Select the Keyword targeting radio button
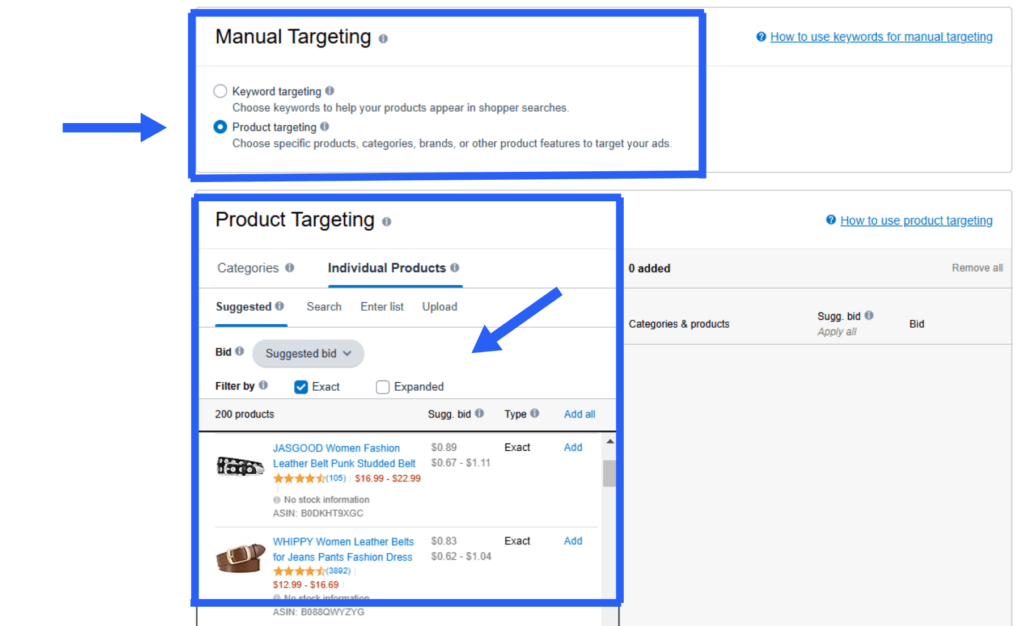Viewport: 1024px width, 626px height. 220,91
